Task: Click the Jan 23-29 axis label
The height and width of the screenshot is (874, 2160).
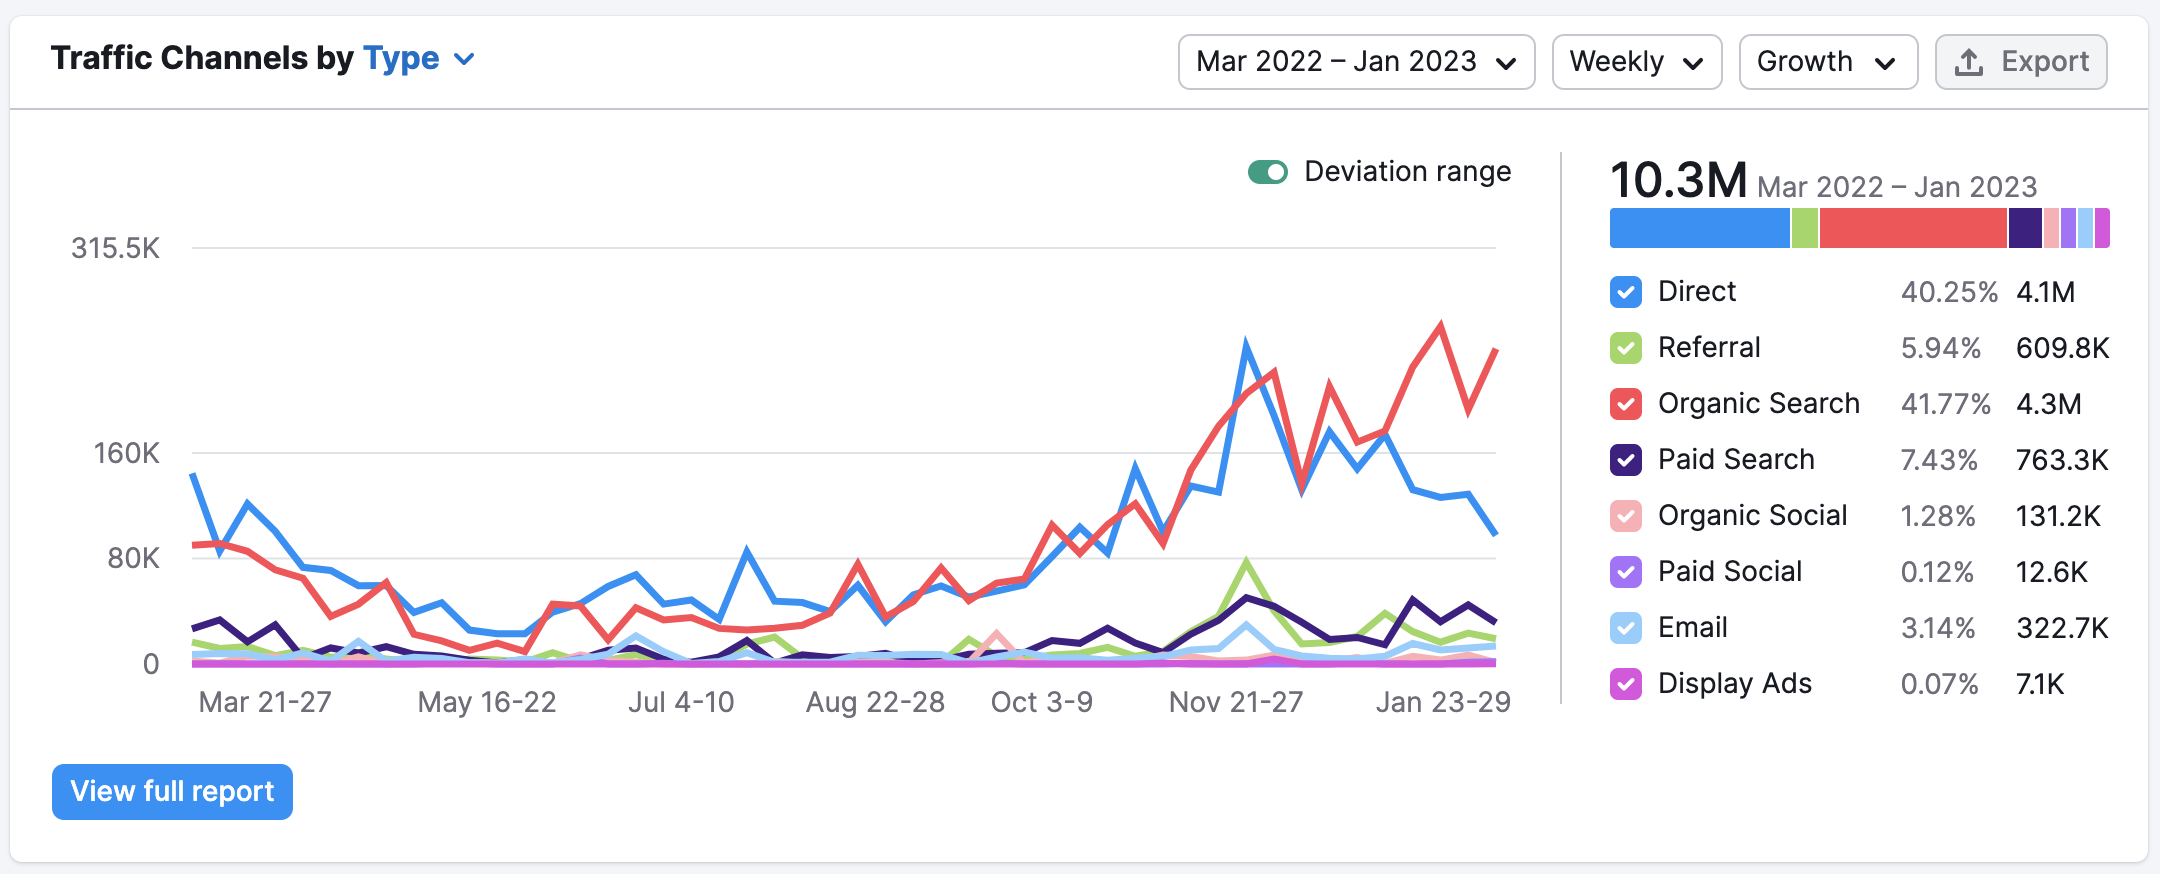Action: (1443, 702)
